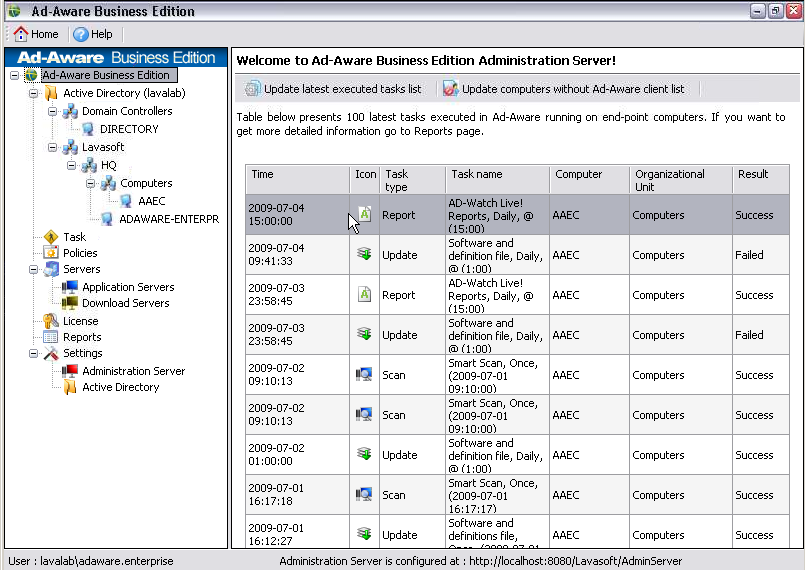Sort by the Time column header
This screenshot has width=805, height=570.
tap(298, 180)
